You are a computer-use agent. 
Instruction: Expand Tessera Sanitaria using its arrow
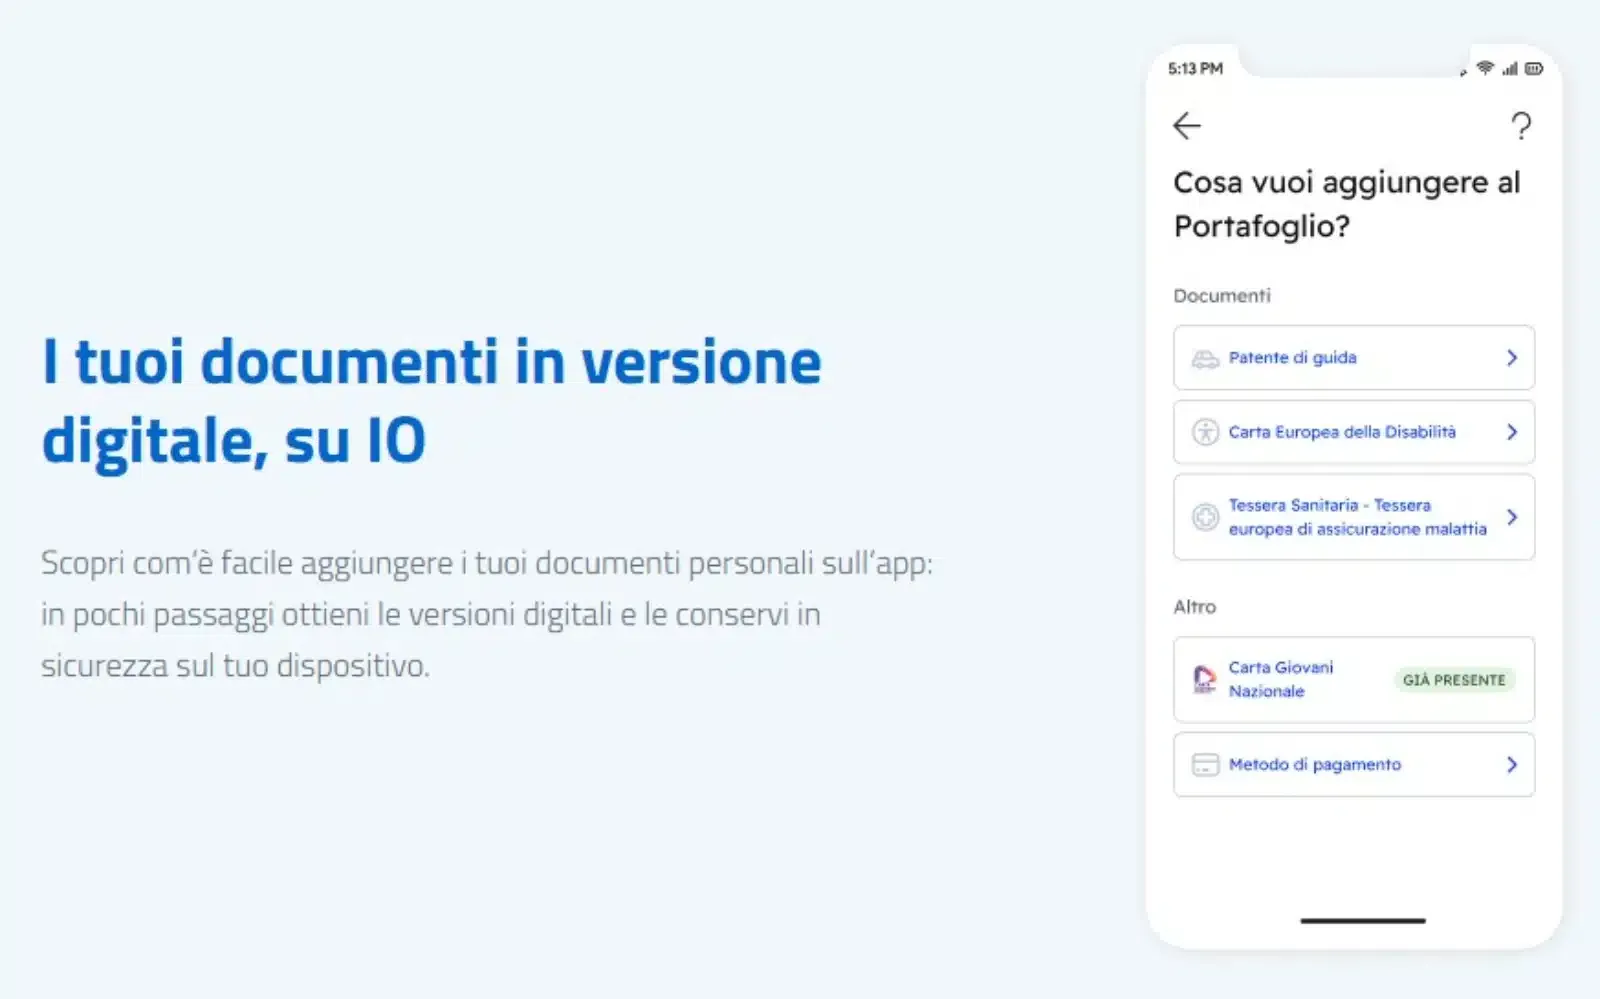1511,517
